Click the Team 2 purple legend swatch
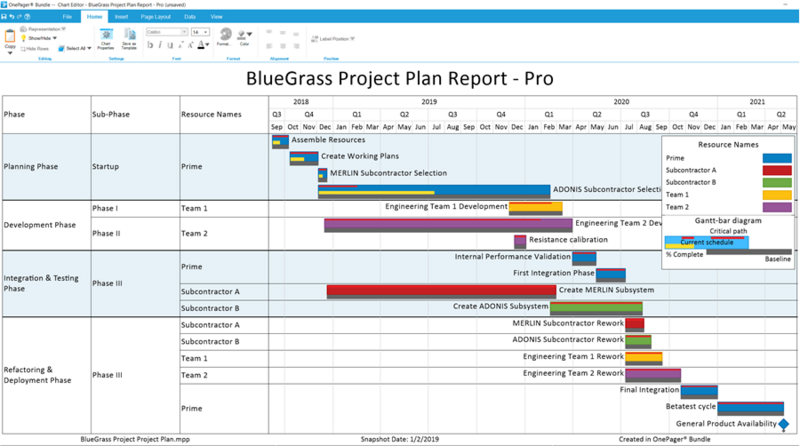 [x=777, y=207]
